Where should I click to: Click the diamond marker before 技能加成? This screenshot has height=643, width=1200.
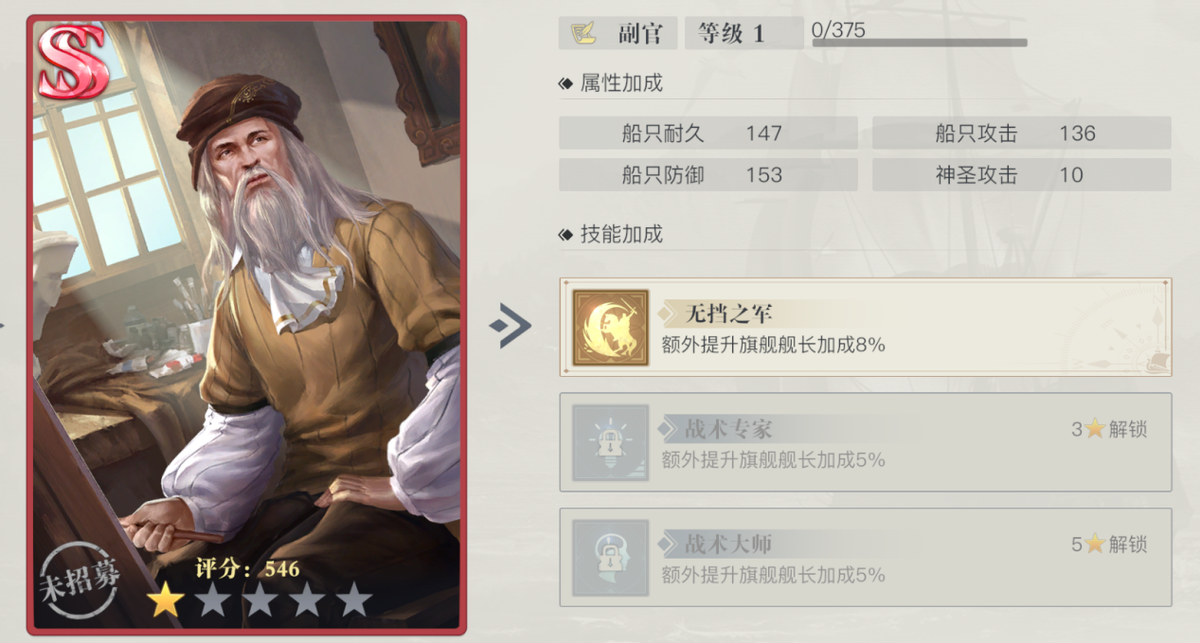[x=566, y=235]
